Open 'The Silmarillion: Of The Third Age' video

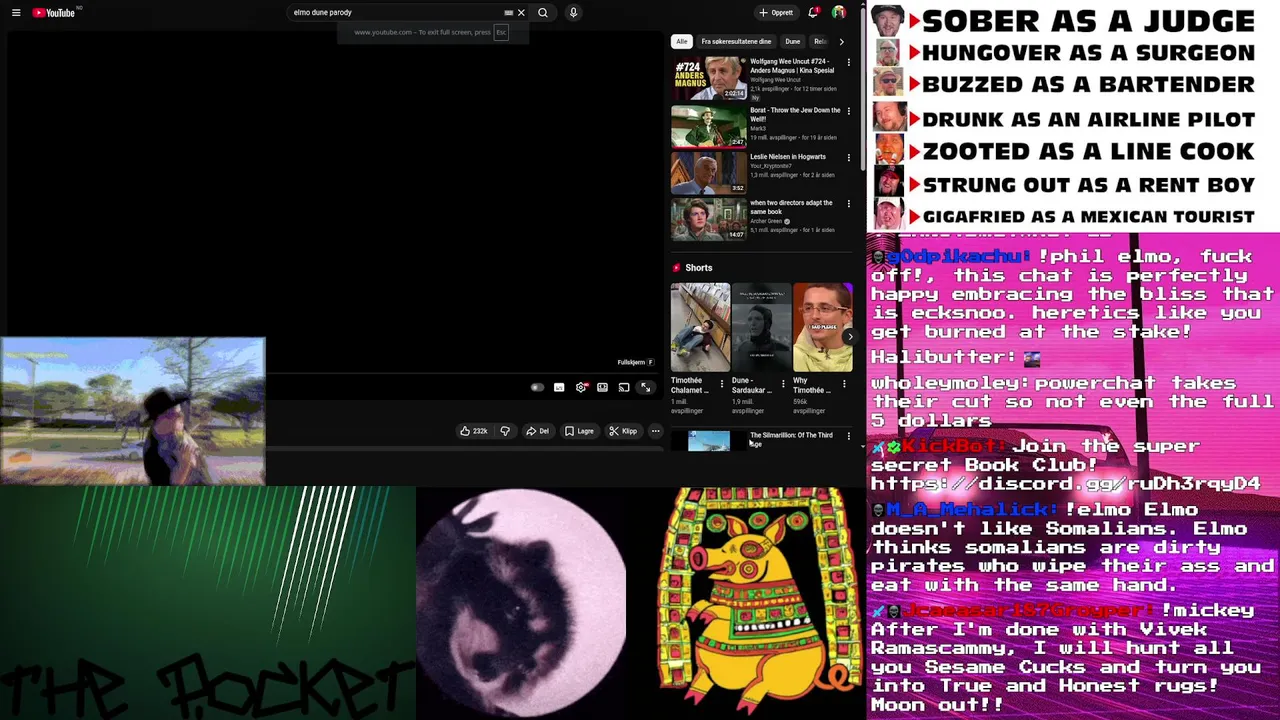point(791,439)
